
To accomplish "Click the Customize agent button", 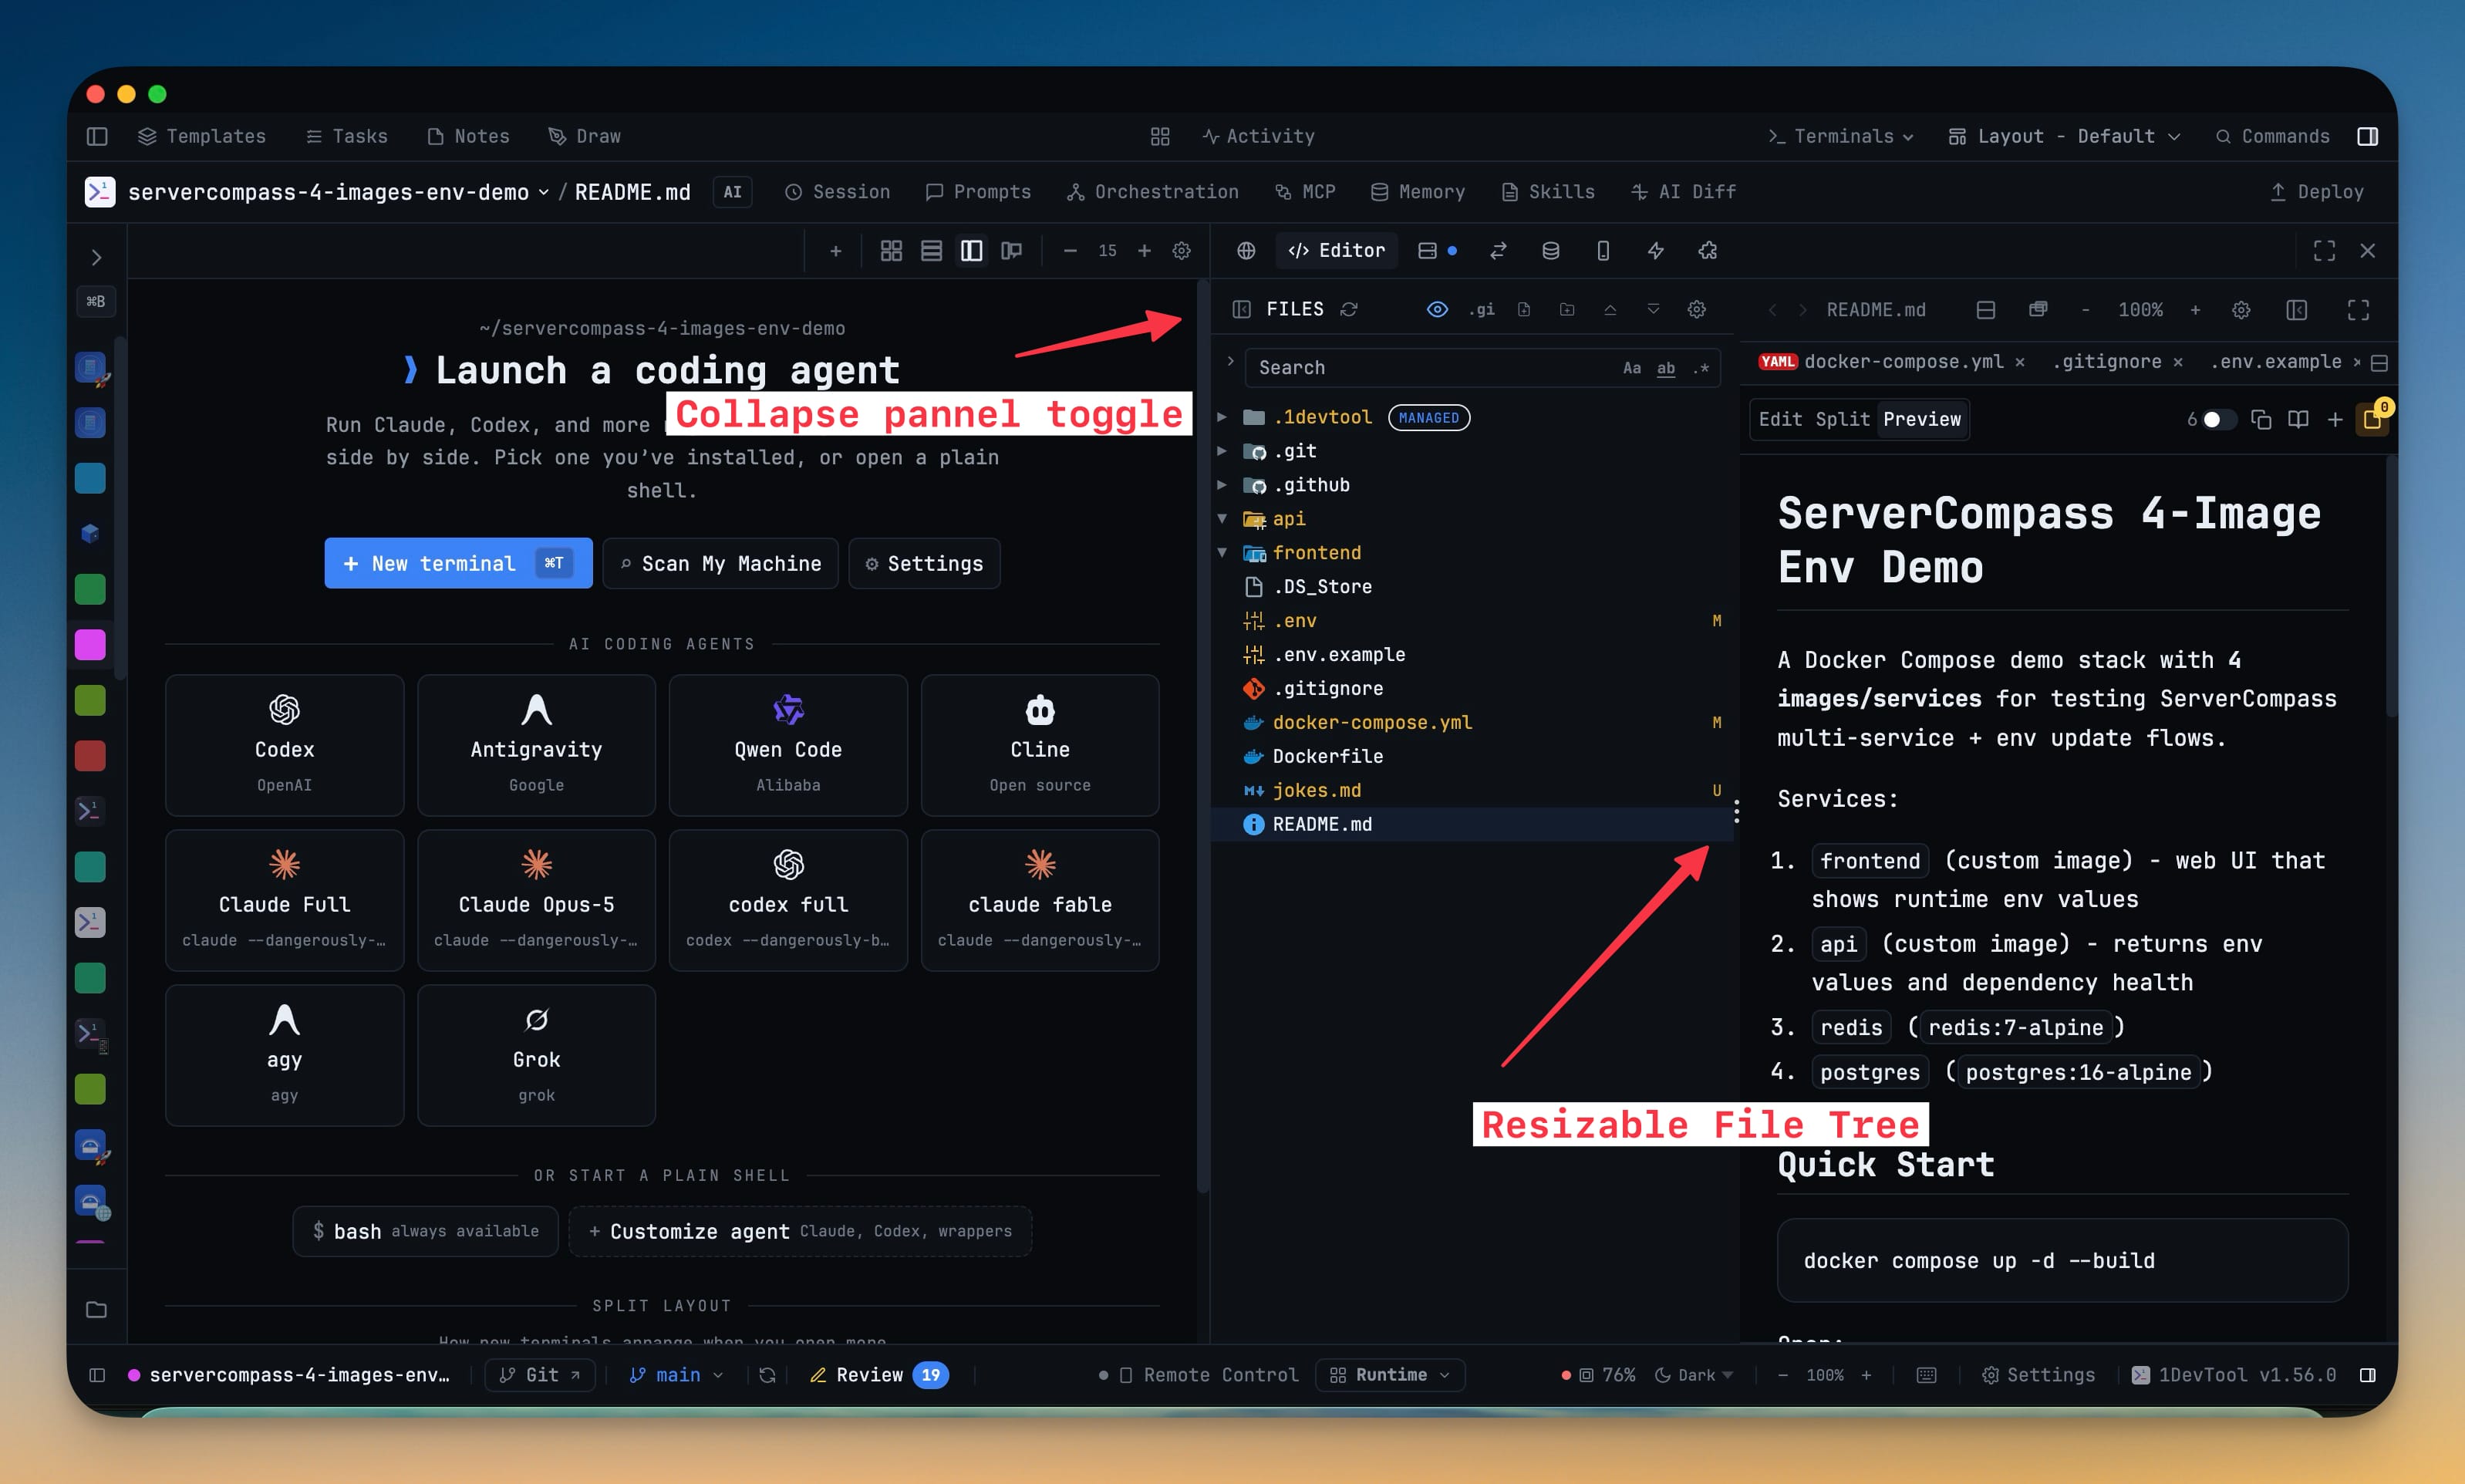I will pos(800,1231).
